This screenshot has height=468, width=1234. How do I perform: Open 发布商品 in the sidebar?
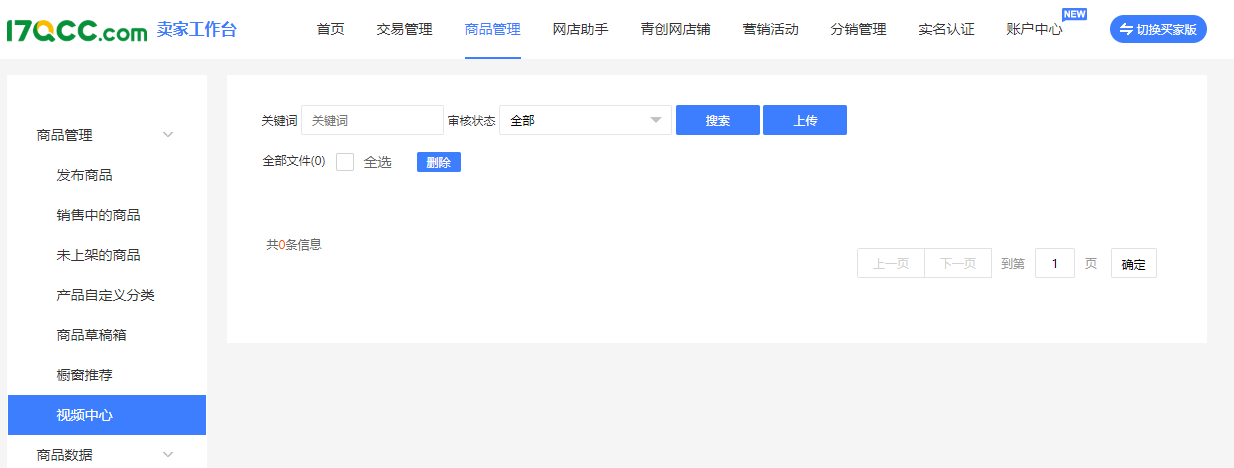pos(85,175)
